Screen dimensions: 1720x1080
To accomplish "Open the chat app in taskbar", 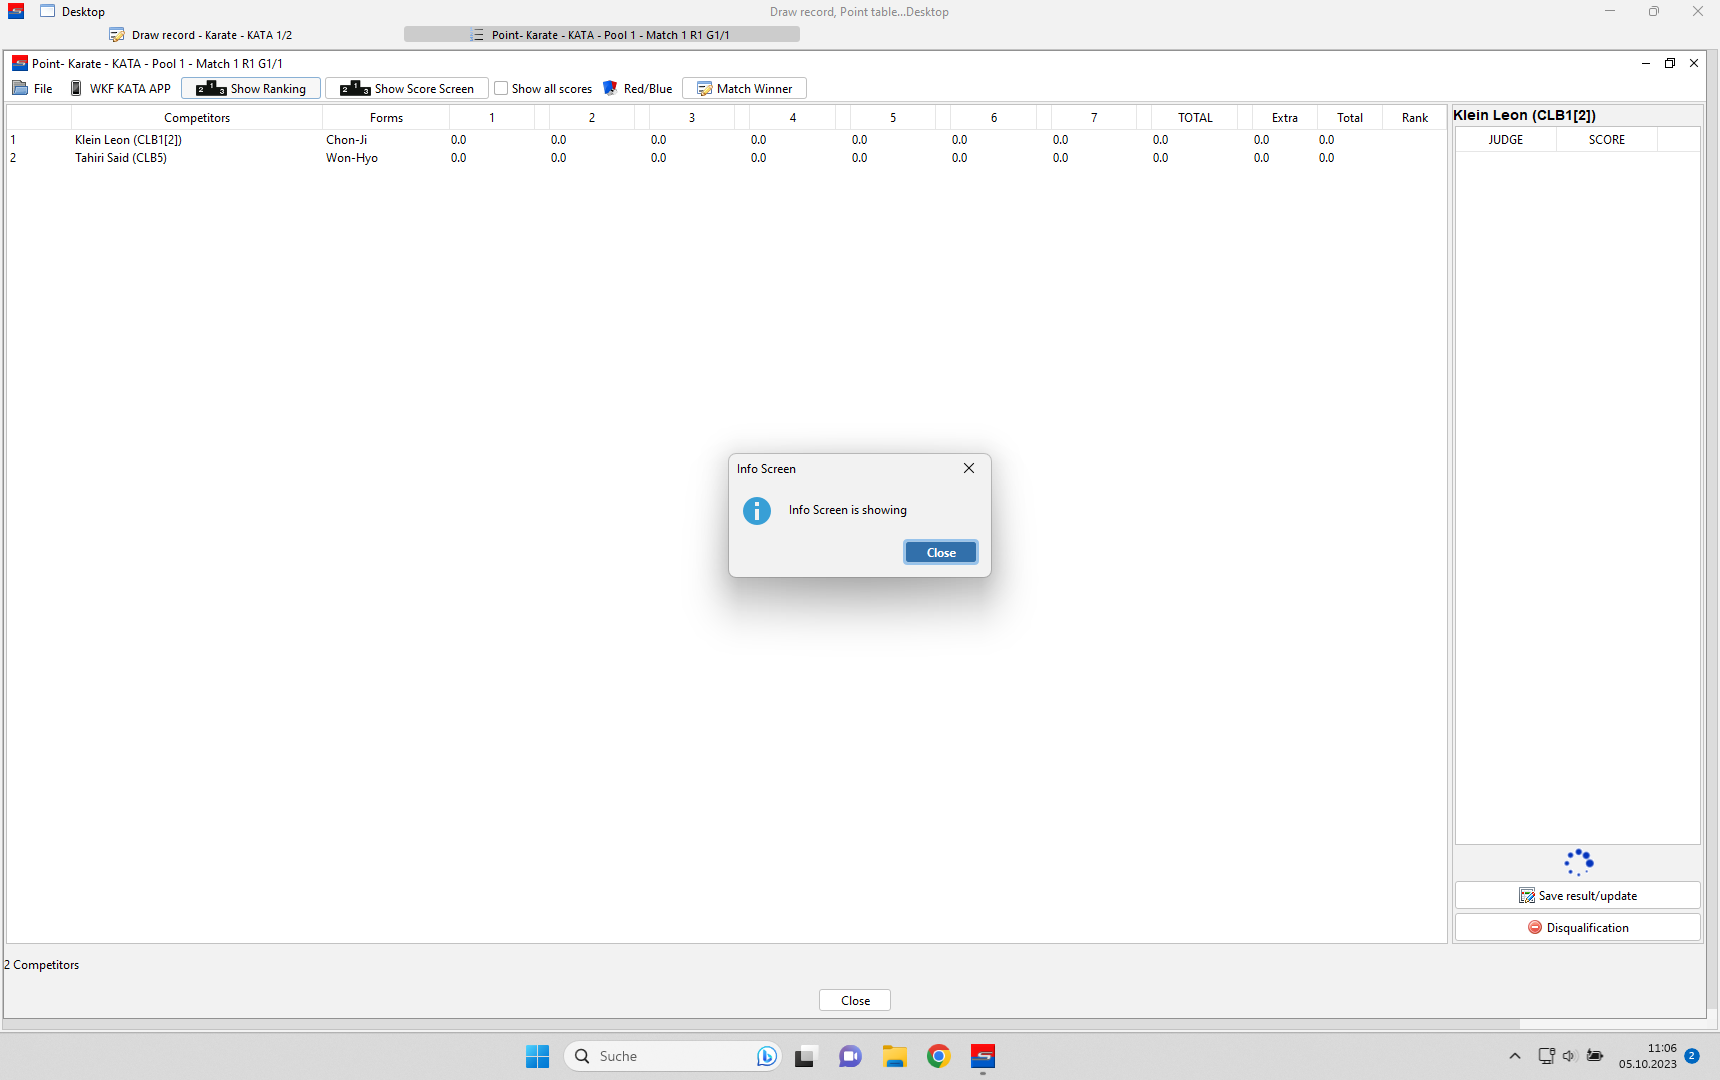I will [x=850, y=1056].
